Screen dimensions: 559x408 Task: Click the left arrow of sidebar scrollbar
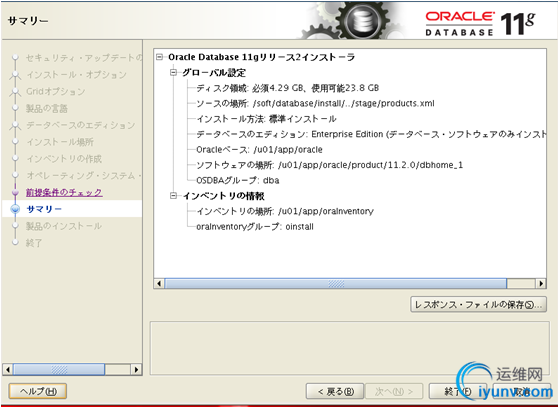click(x=8, y=369)
